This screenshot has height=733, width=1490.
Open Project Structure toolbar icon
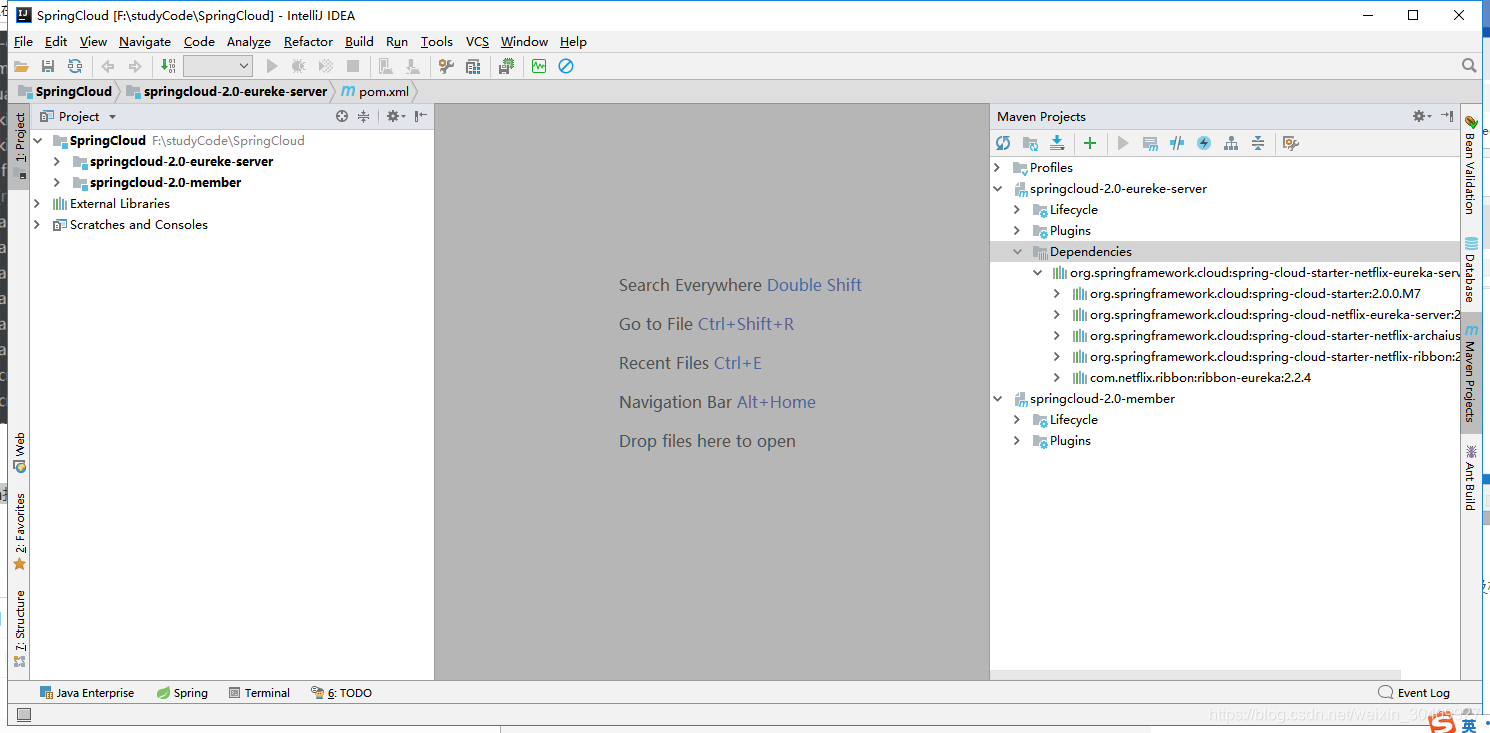pos(473,66)
